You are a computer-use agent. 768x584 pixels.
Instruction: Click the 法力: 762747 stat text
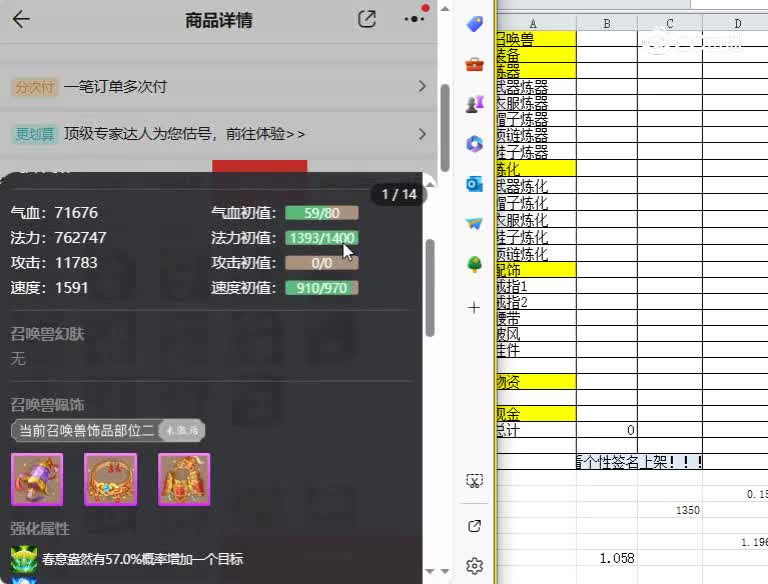[x=58, y=238]
